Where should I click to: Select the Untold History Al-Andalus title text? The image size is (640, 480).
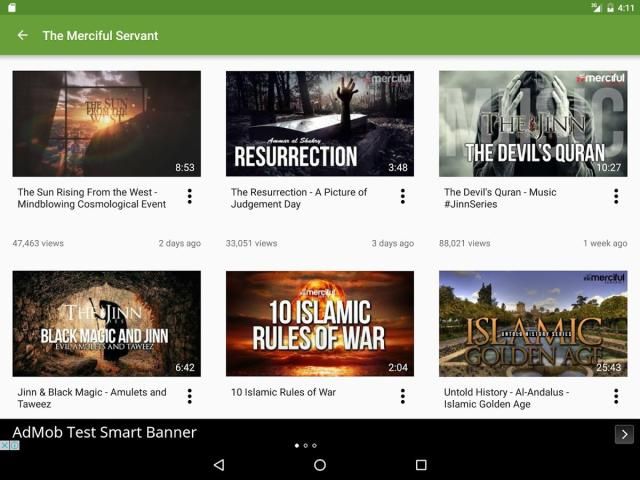click(505, 398)
